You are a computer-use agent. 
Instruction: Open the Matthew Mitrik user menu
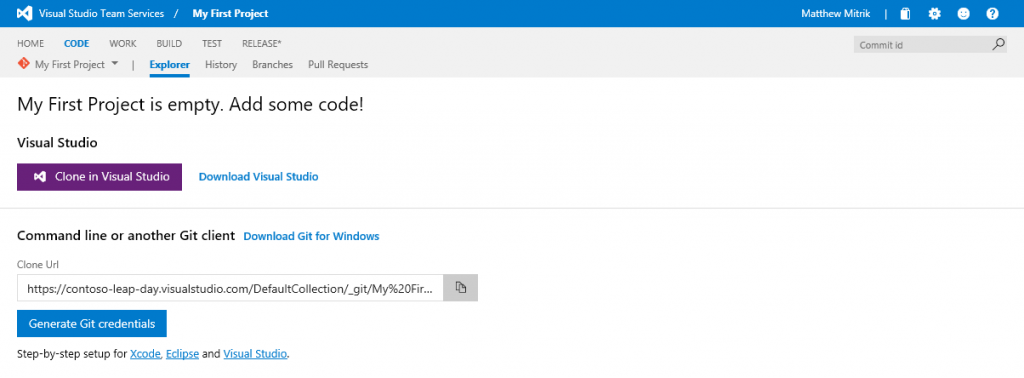[x=835, y=14]
